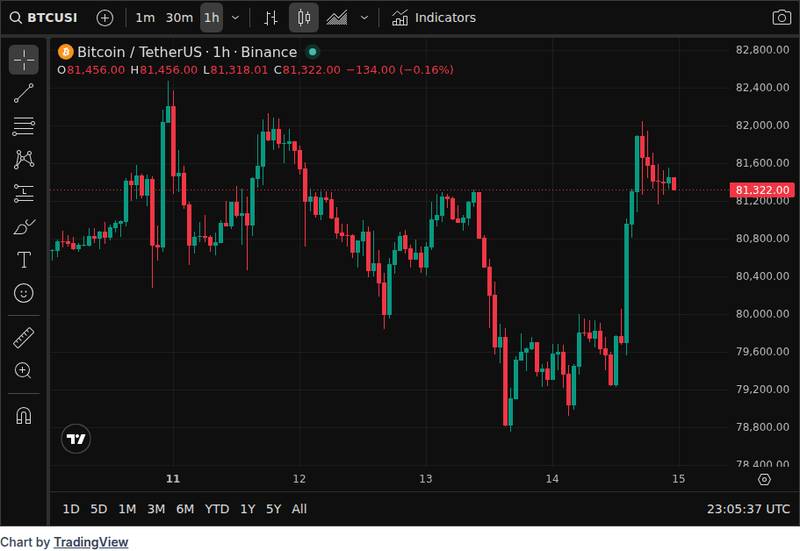
Task: Open the BTCUSDT symbol search
Action: coord(44,18)
